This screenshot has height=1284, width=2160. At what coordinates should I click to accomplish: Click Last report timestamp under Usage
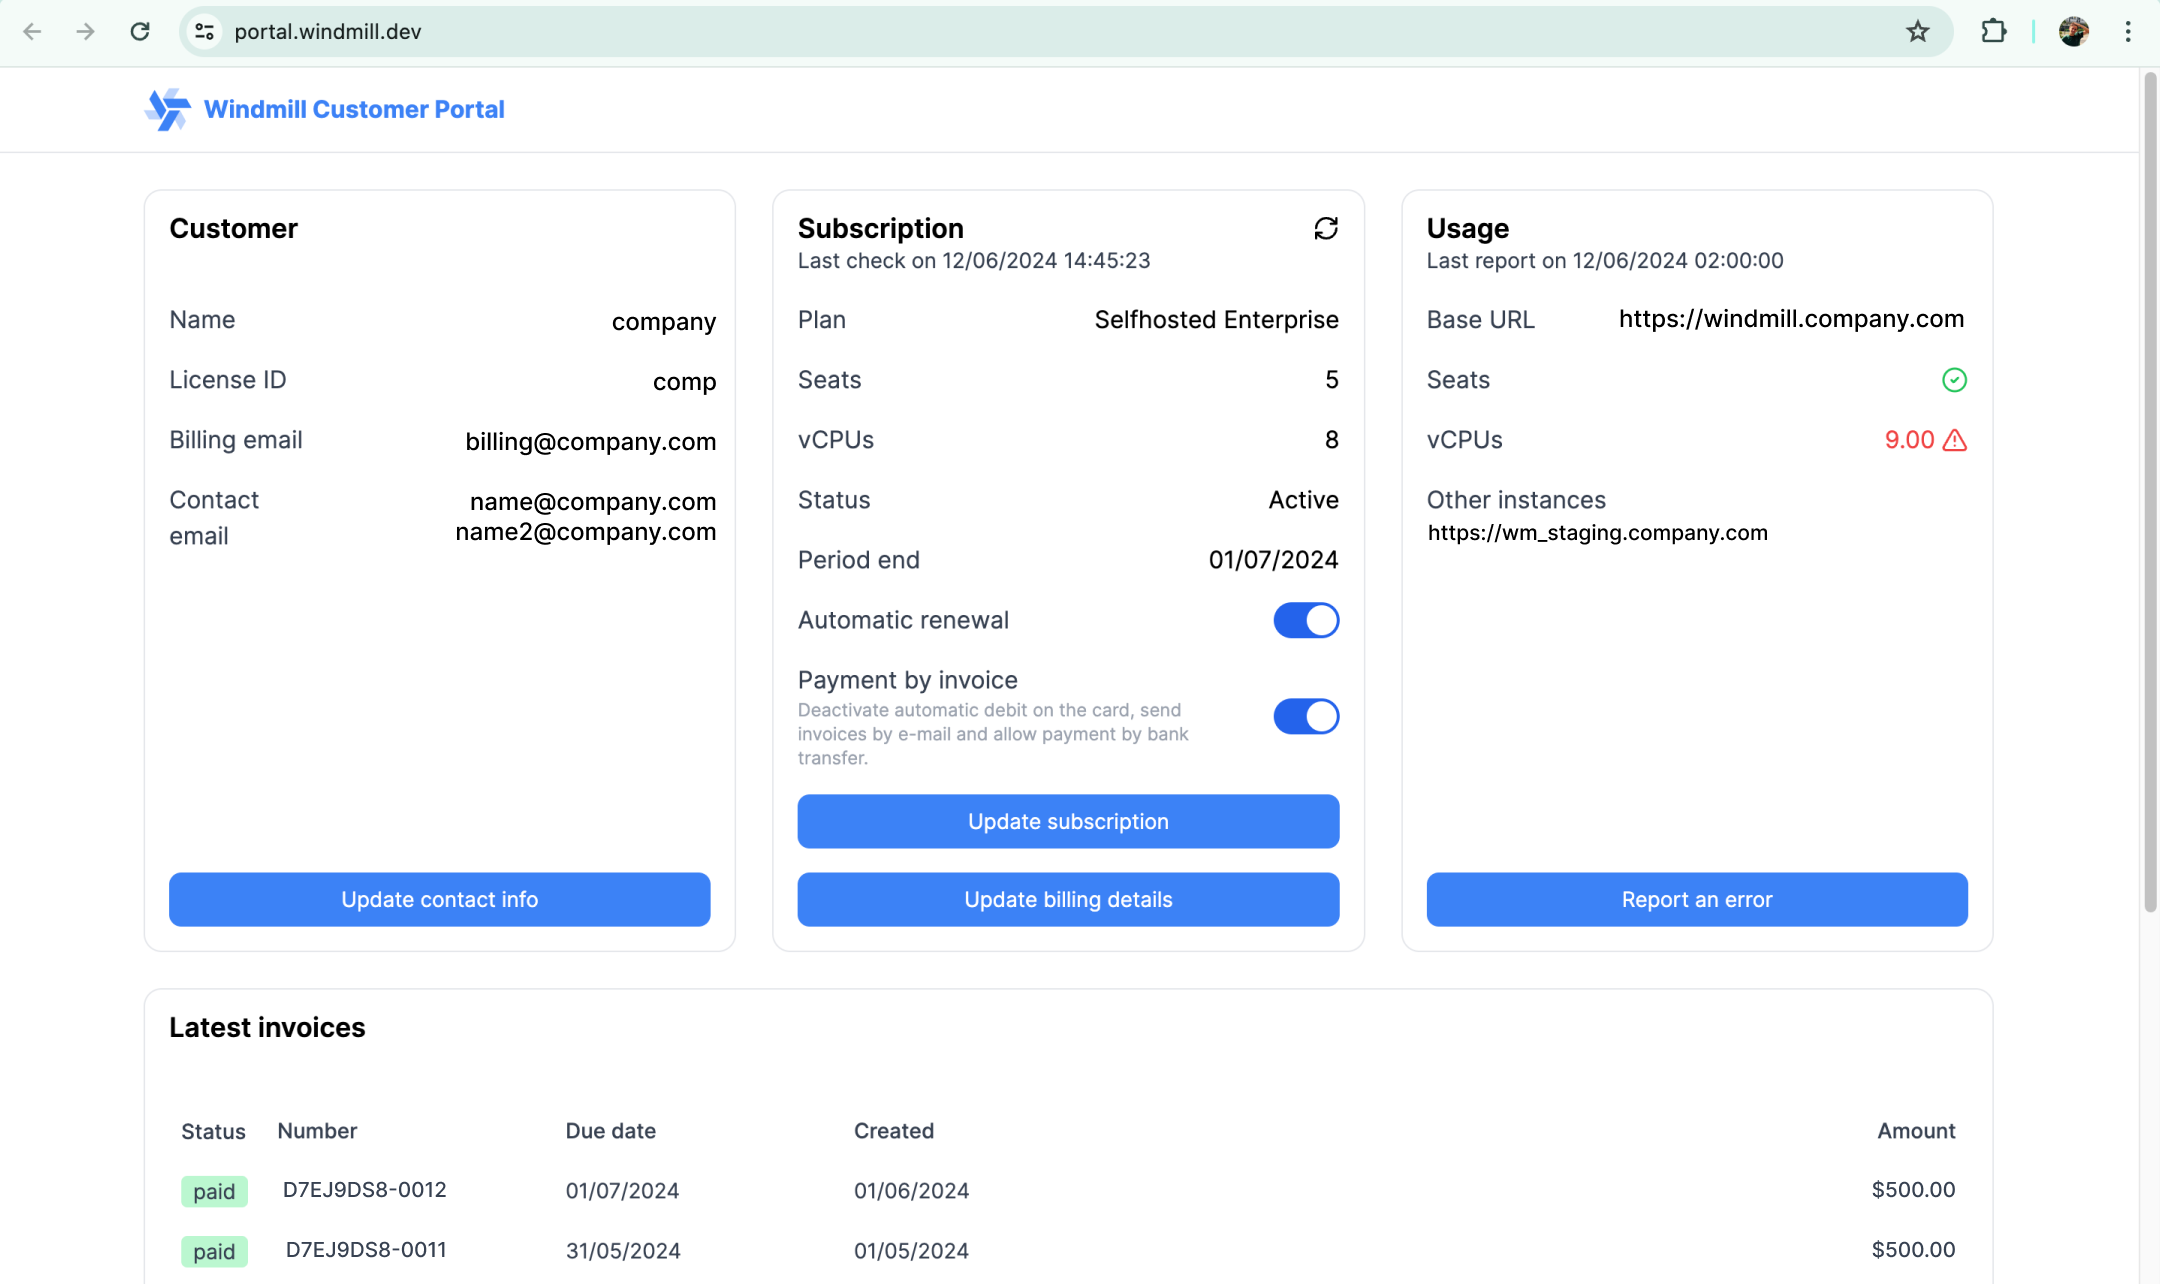click(1605, 261)
